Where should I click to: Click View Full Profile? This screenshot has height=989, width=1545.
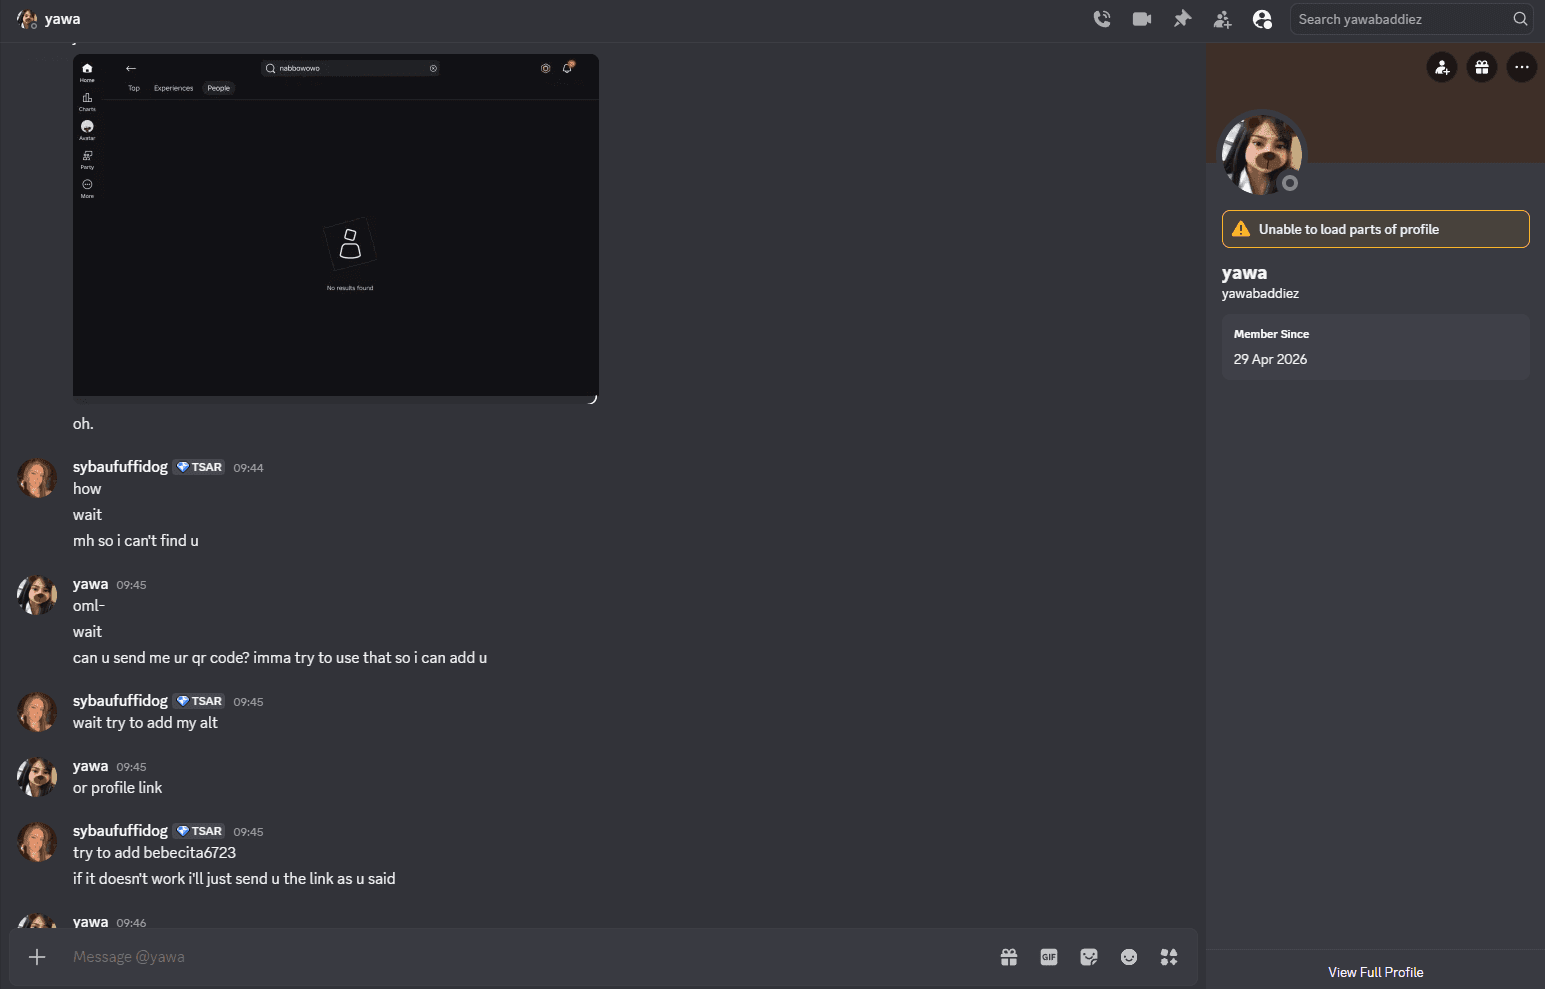point(1375,972)
